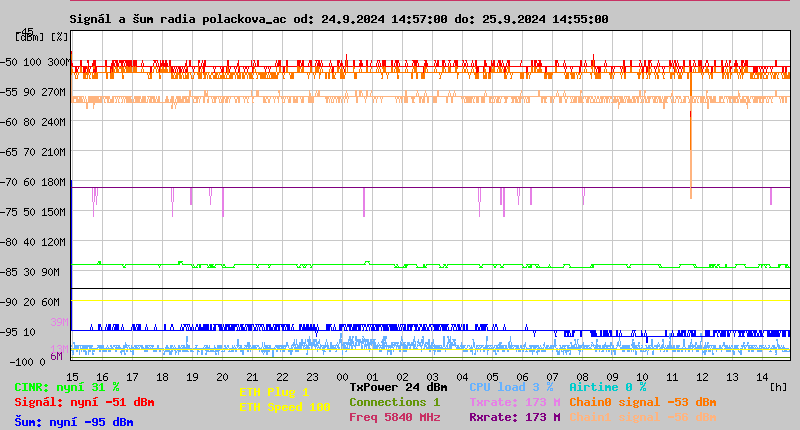The width and height of the screenshot is (800, 430).
Task: Click the '13' hour tick label
Action: (x=733, y=377)
